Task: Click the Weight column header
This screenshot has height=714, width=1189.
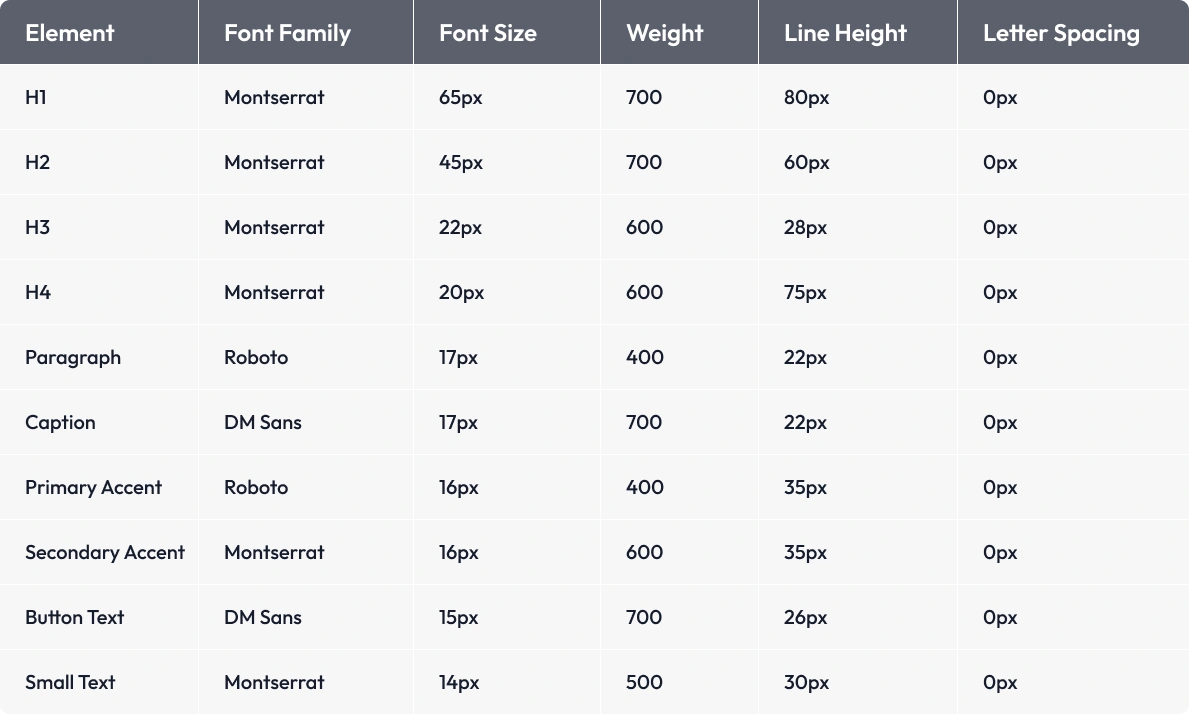Action: (664, 33)
